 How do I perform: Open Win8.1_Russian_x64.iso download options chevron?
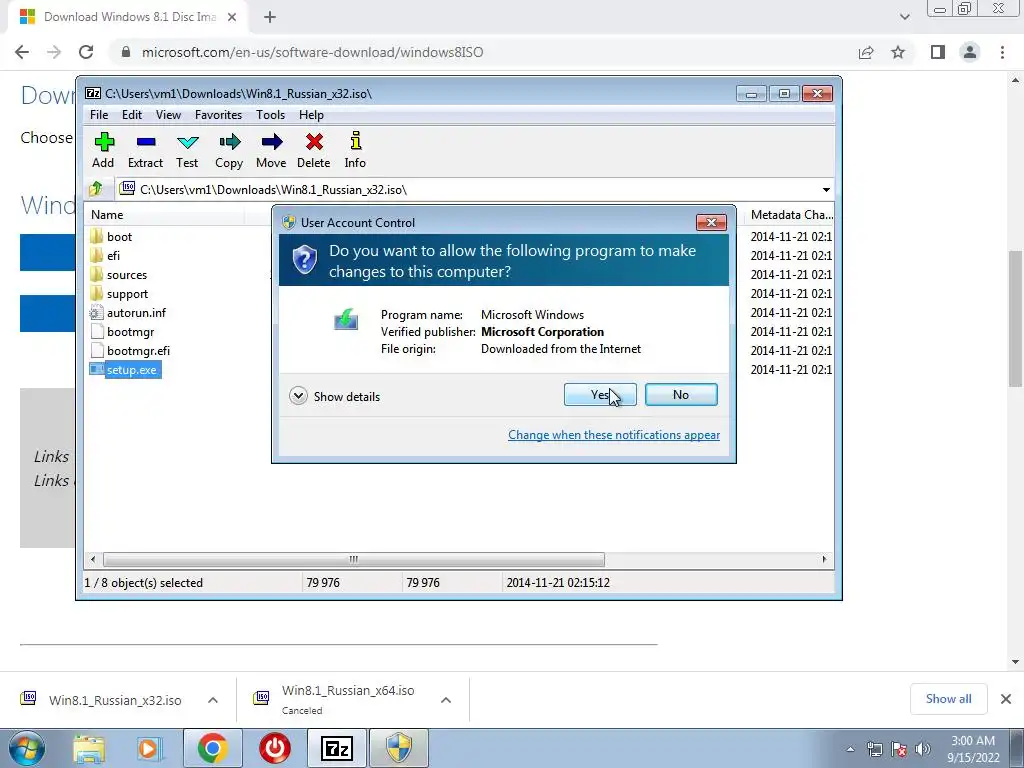tap(446, 700)
